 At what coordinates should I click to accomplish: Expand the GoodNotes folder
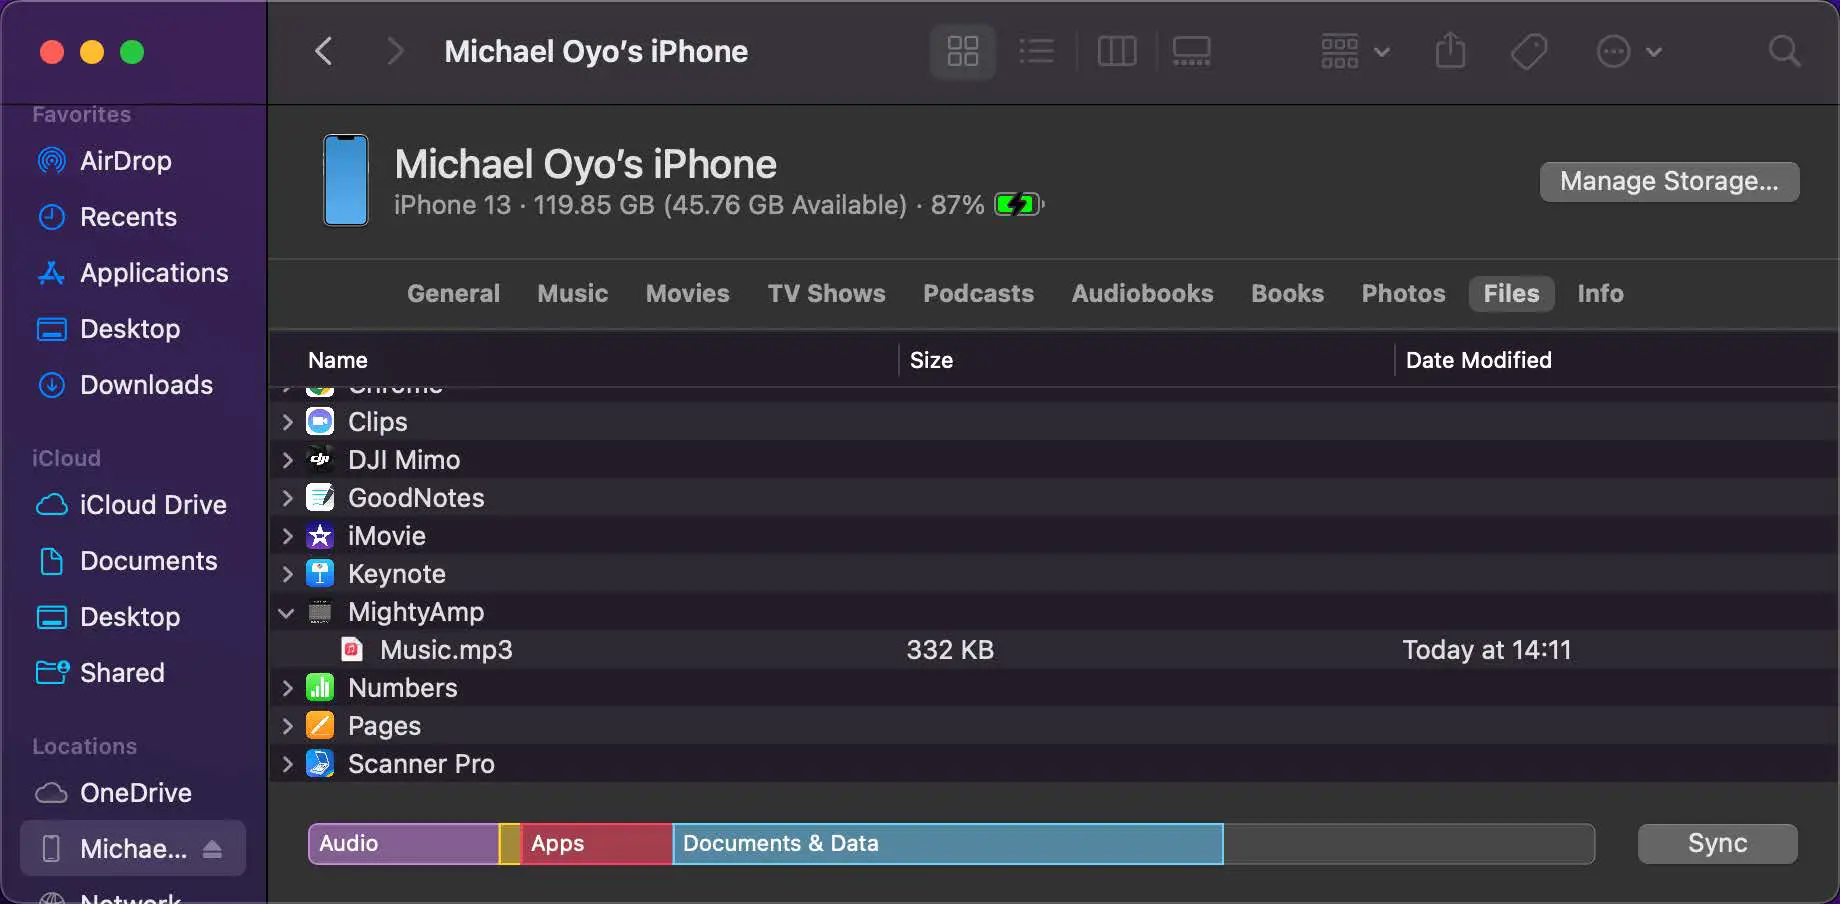pos(287,498)
